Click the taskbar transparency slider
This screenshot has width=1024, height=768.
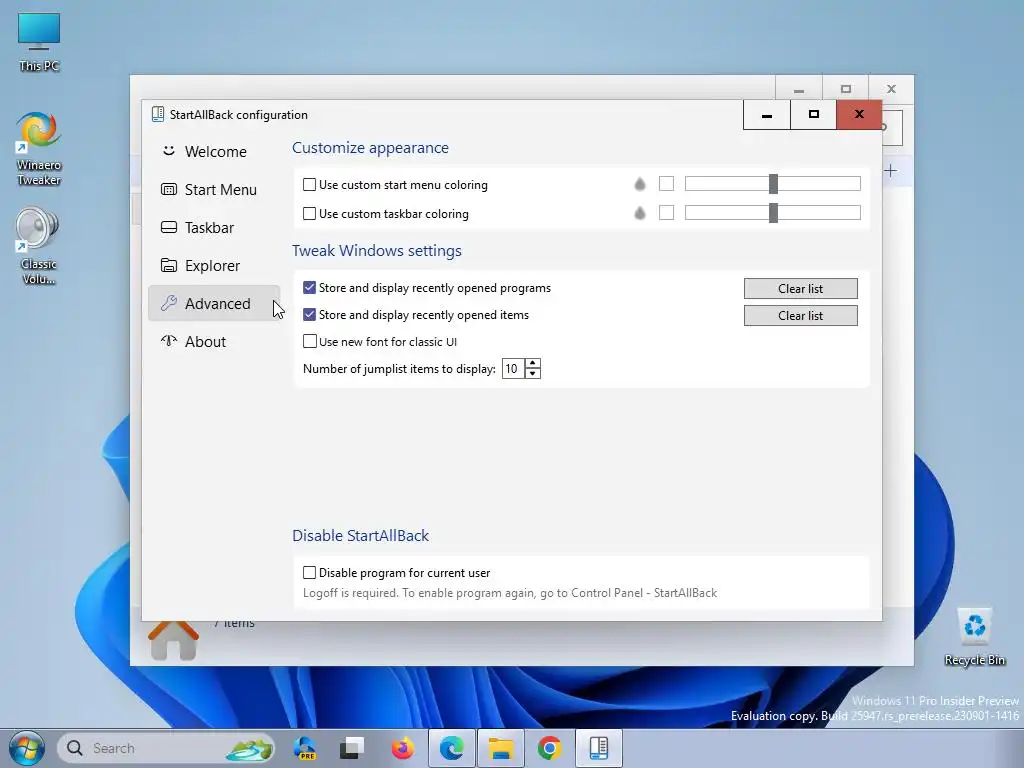click(773, 212)
